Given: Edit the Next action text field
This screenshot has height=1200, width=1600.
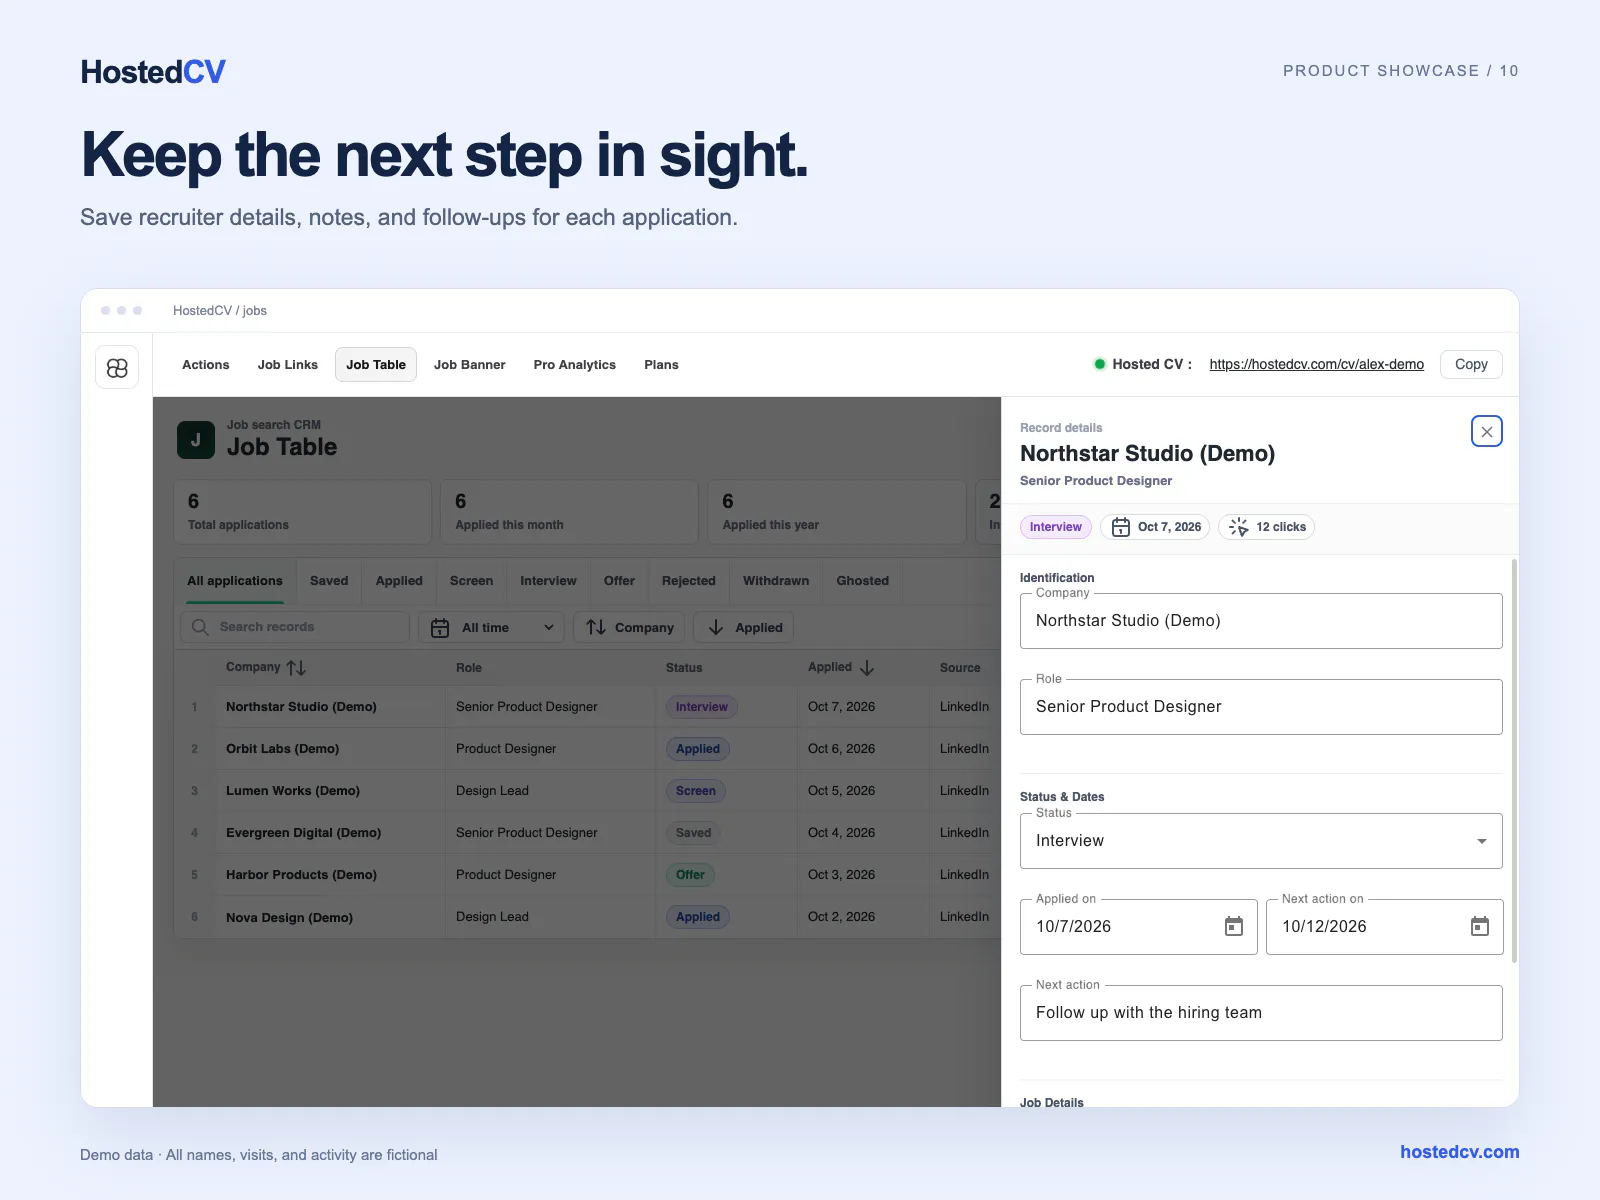Looking at the screenshot, I should point(1261,1013).
